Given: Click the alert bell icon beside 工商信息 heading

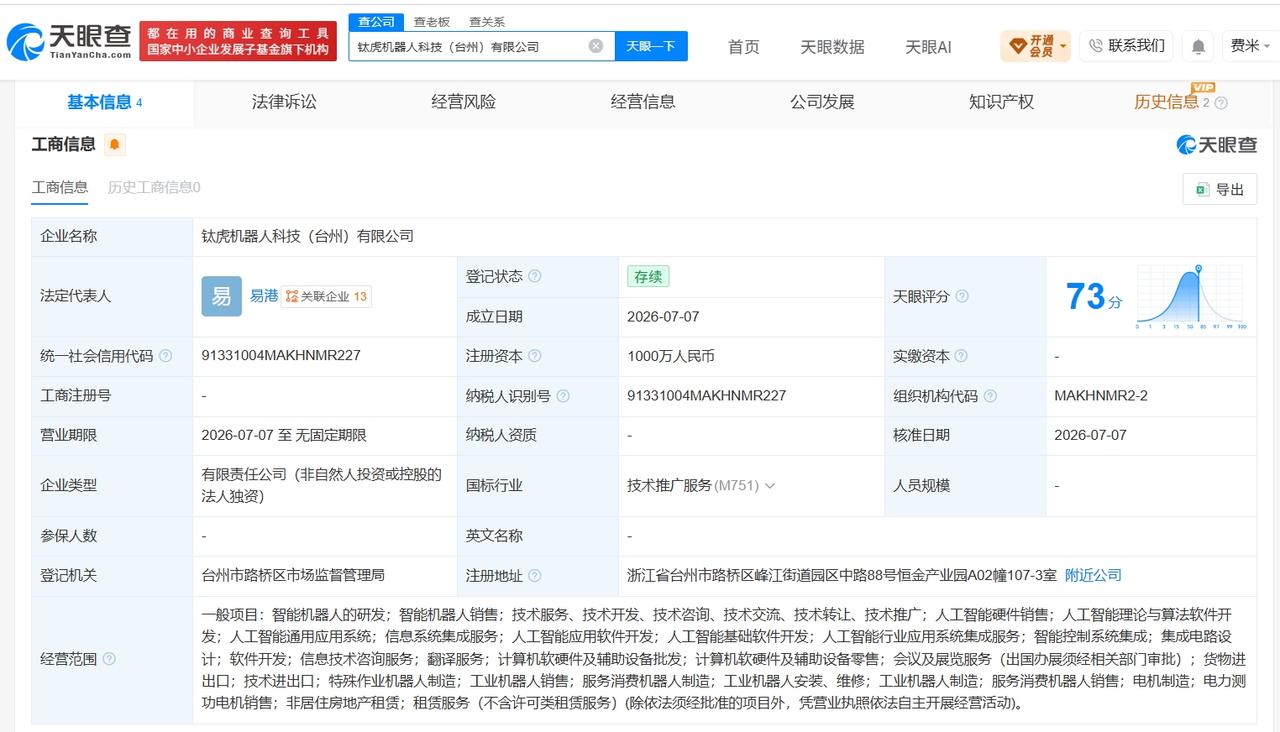Looking at the screenshot, I should click(x=115, y=144).
